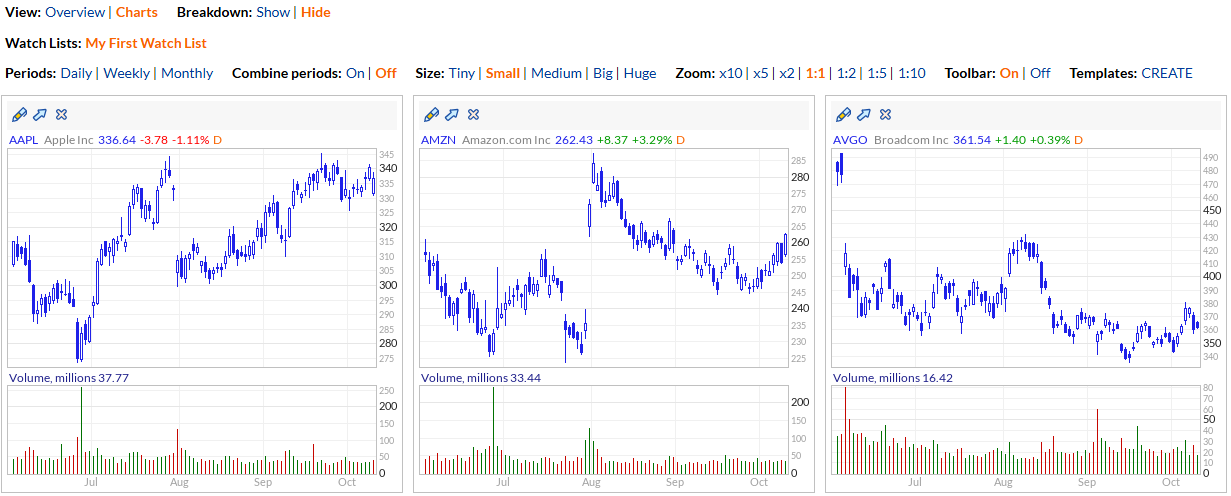Set zoom to 1:10

[x=912, y=73]
